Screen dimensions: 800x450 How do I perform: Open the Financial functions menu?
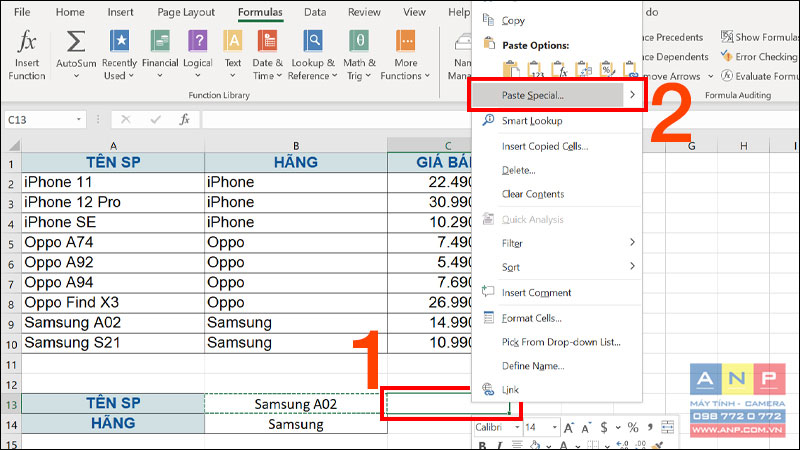(160, 55)
